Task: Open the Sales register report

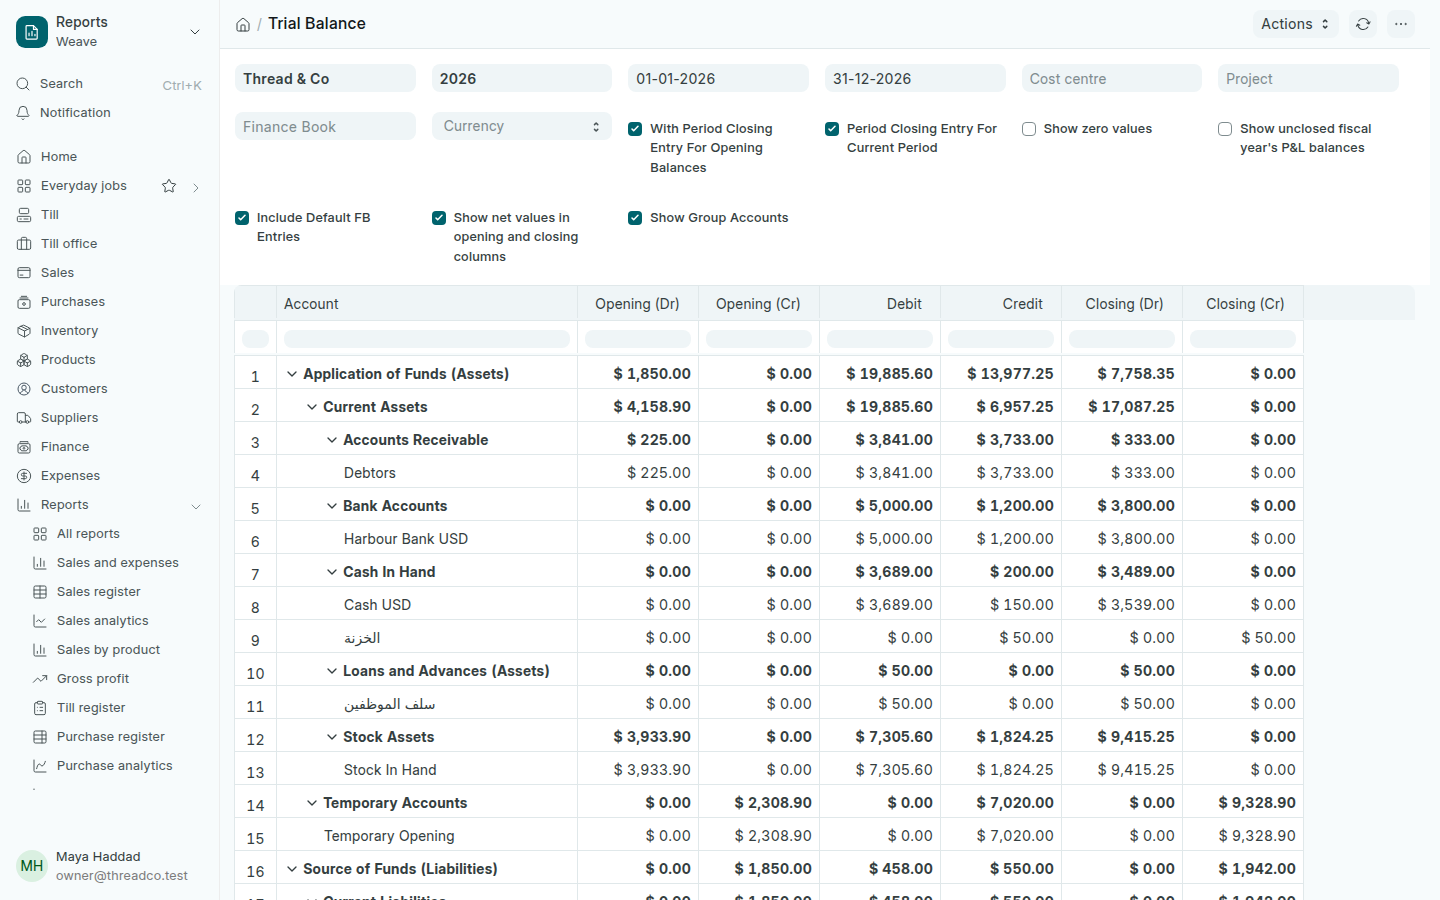Action: pos(98,592)
